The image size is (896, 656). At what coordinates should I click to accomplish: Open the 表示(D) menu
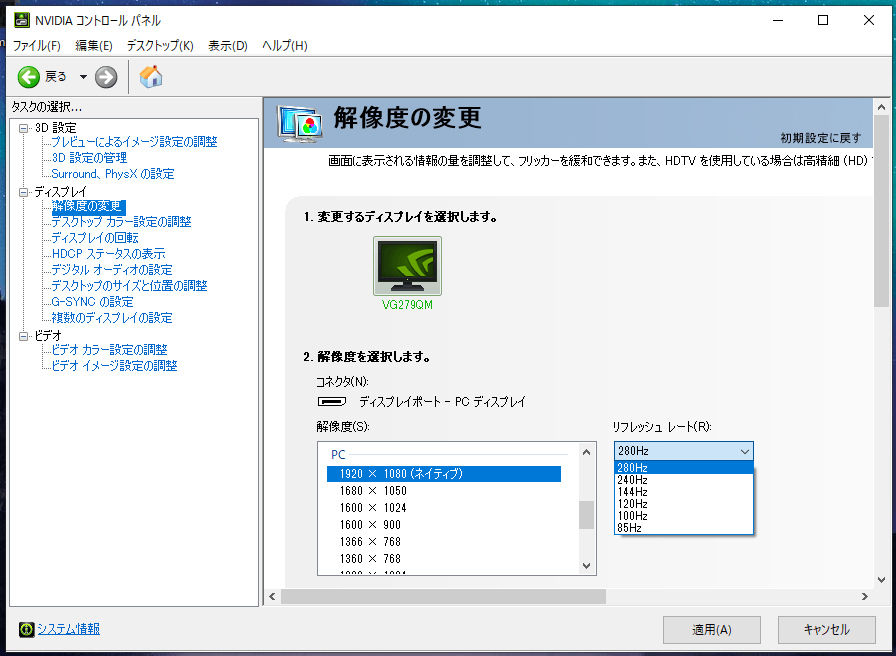click(x=227, y=46)
